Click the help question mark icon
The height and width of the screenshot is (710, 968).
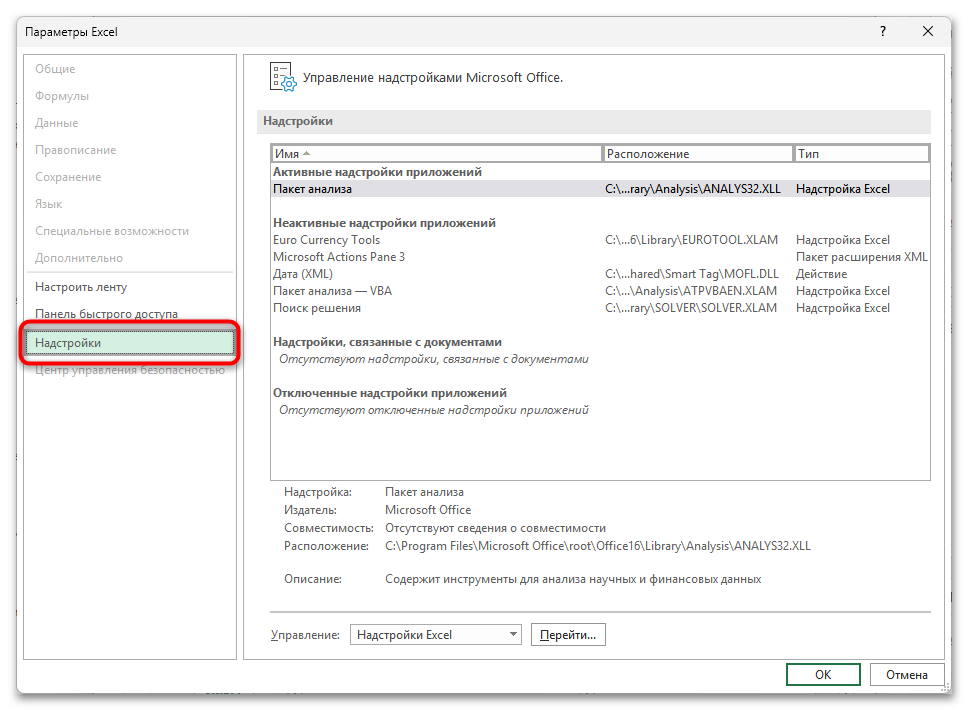pyautogui.click(x=882, y=32)
